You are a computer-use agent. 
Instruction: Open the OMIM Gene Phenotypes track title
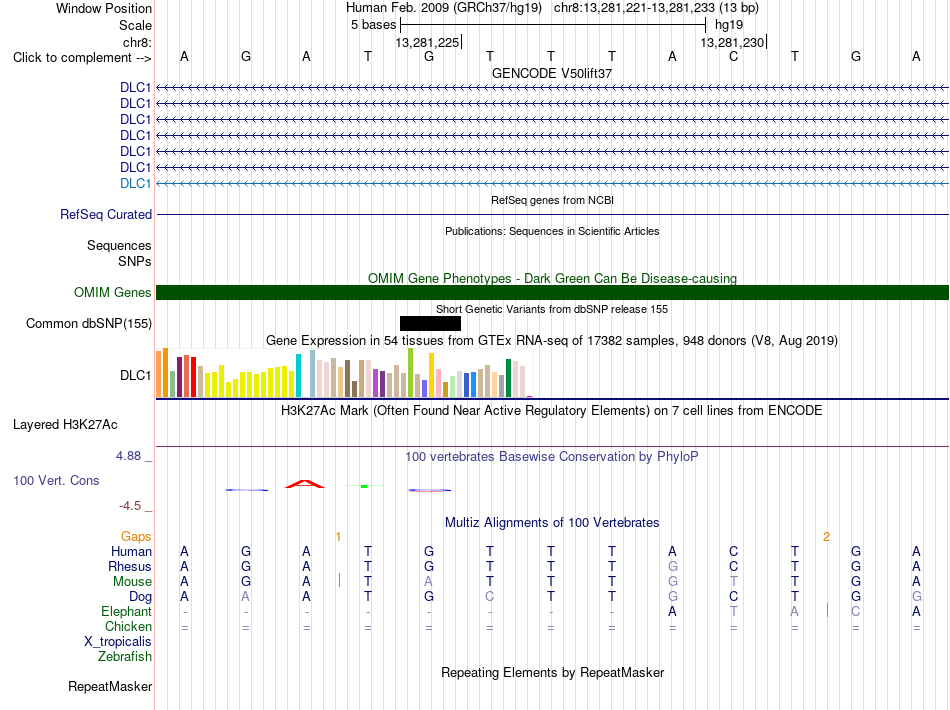click(x=552, y=278)
